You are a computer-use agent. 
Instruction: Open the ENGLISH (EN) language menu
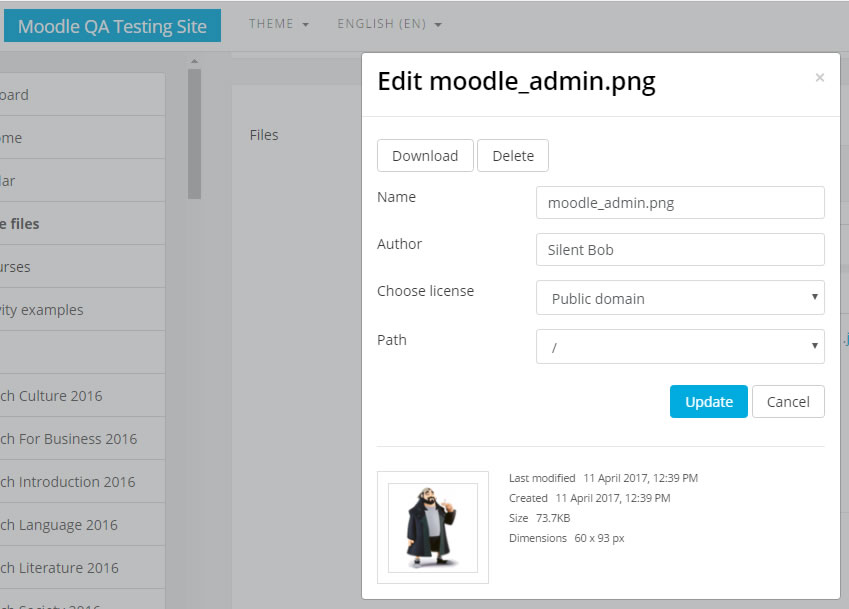(389, 24)
